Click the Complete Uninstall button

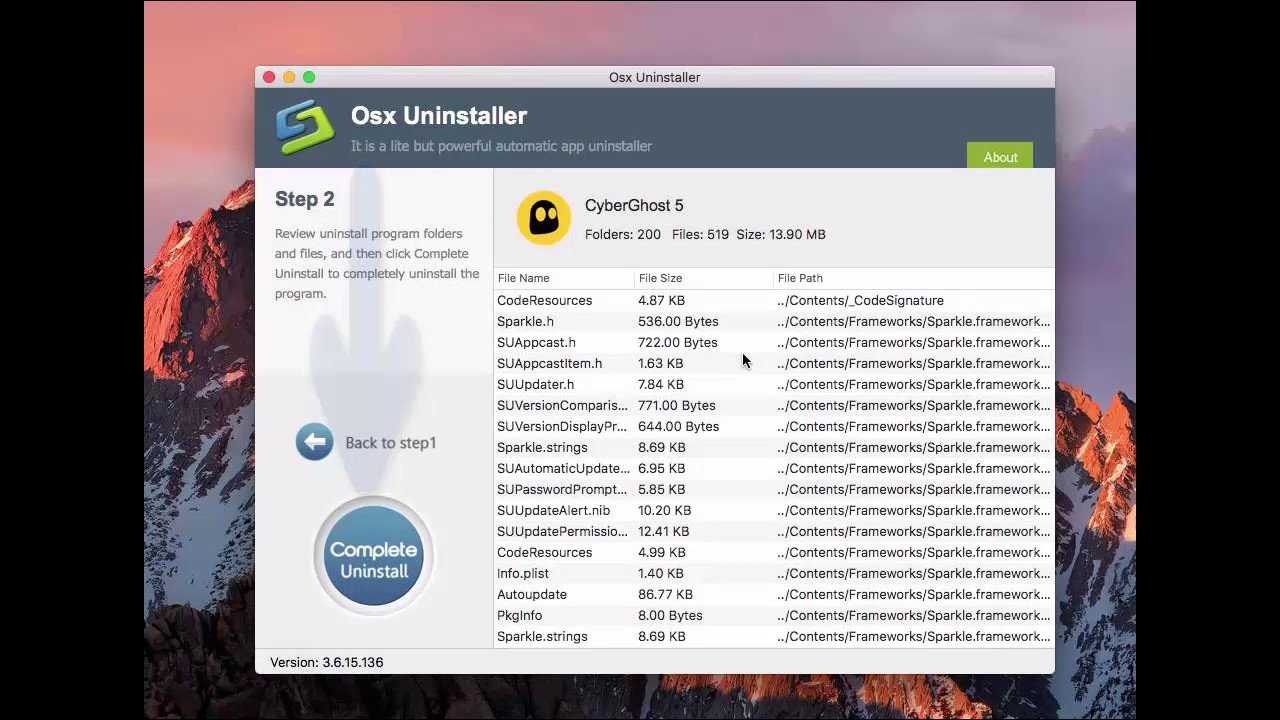coord(373,556)
